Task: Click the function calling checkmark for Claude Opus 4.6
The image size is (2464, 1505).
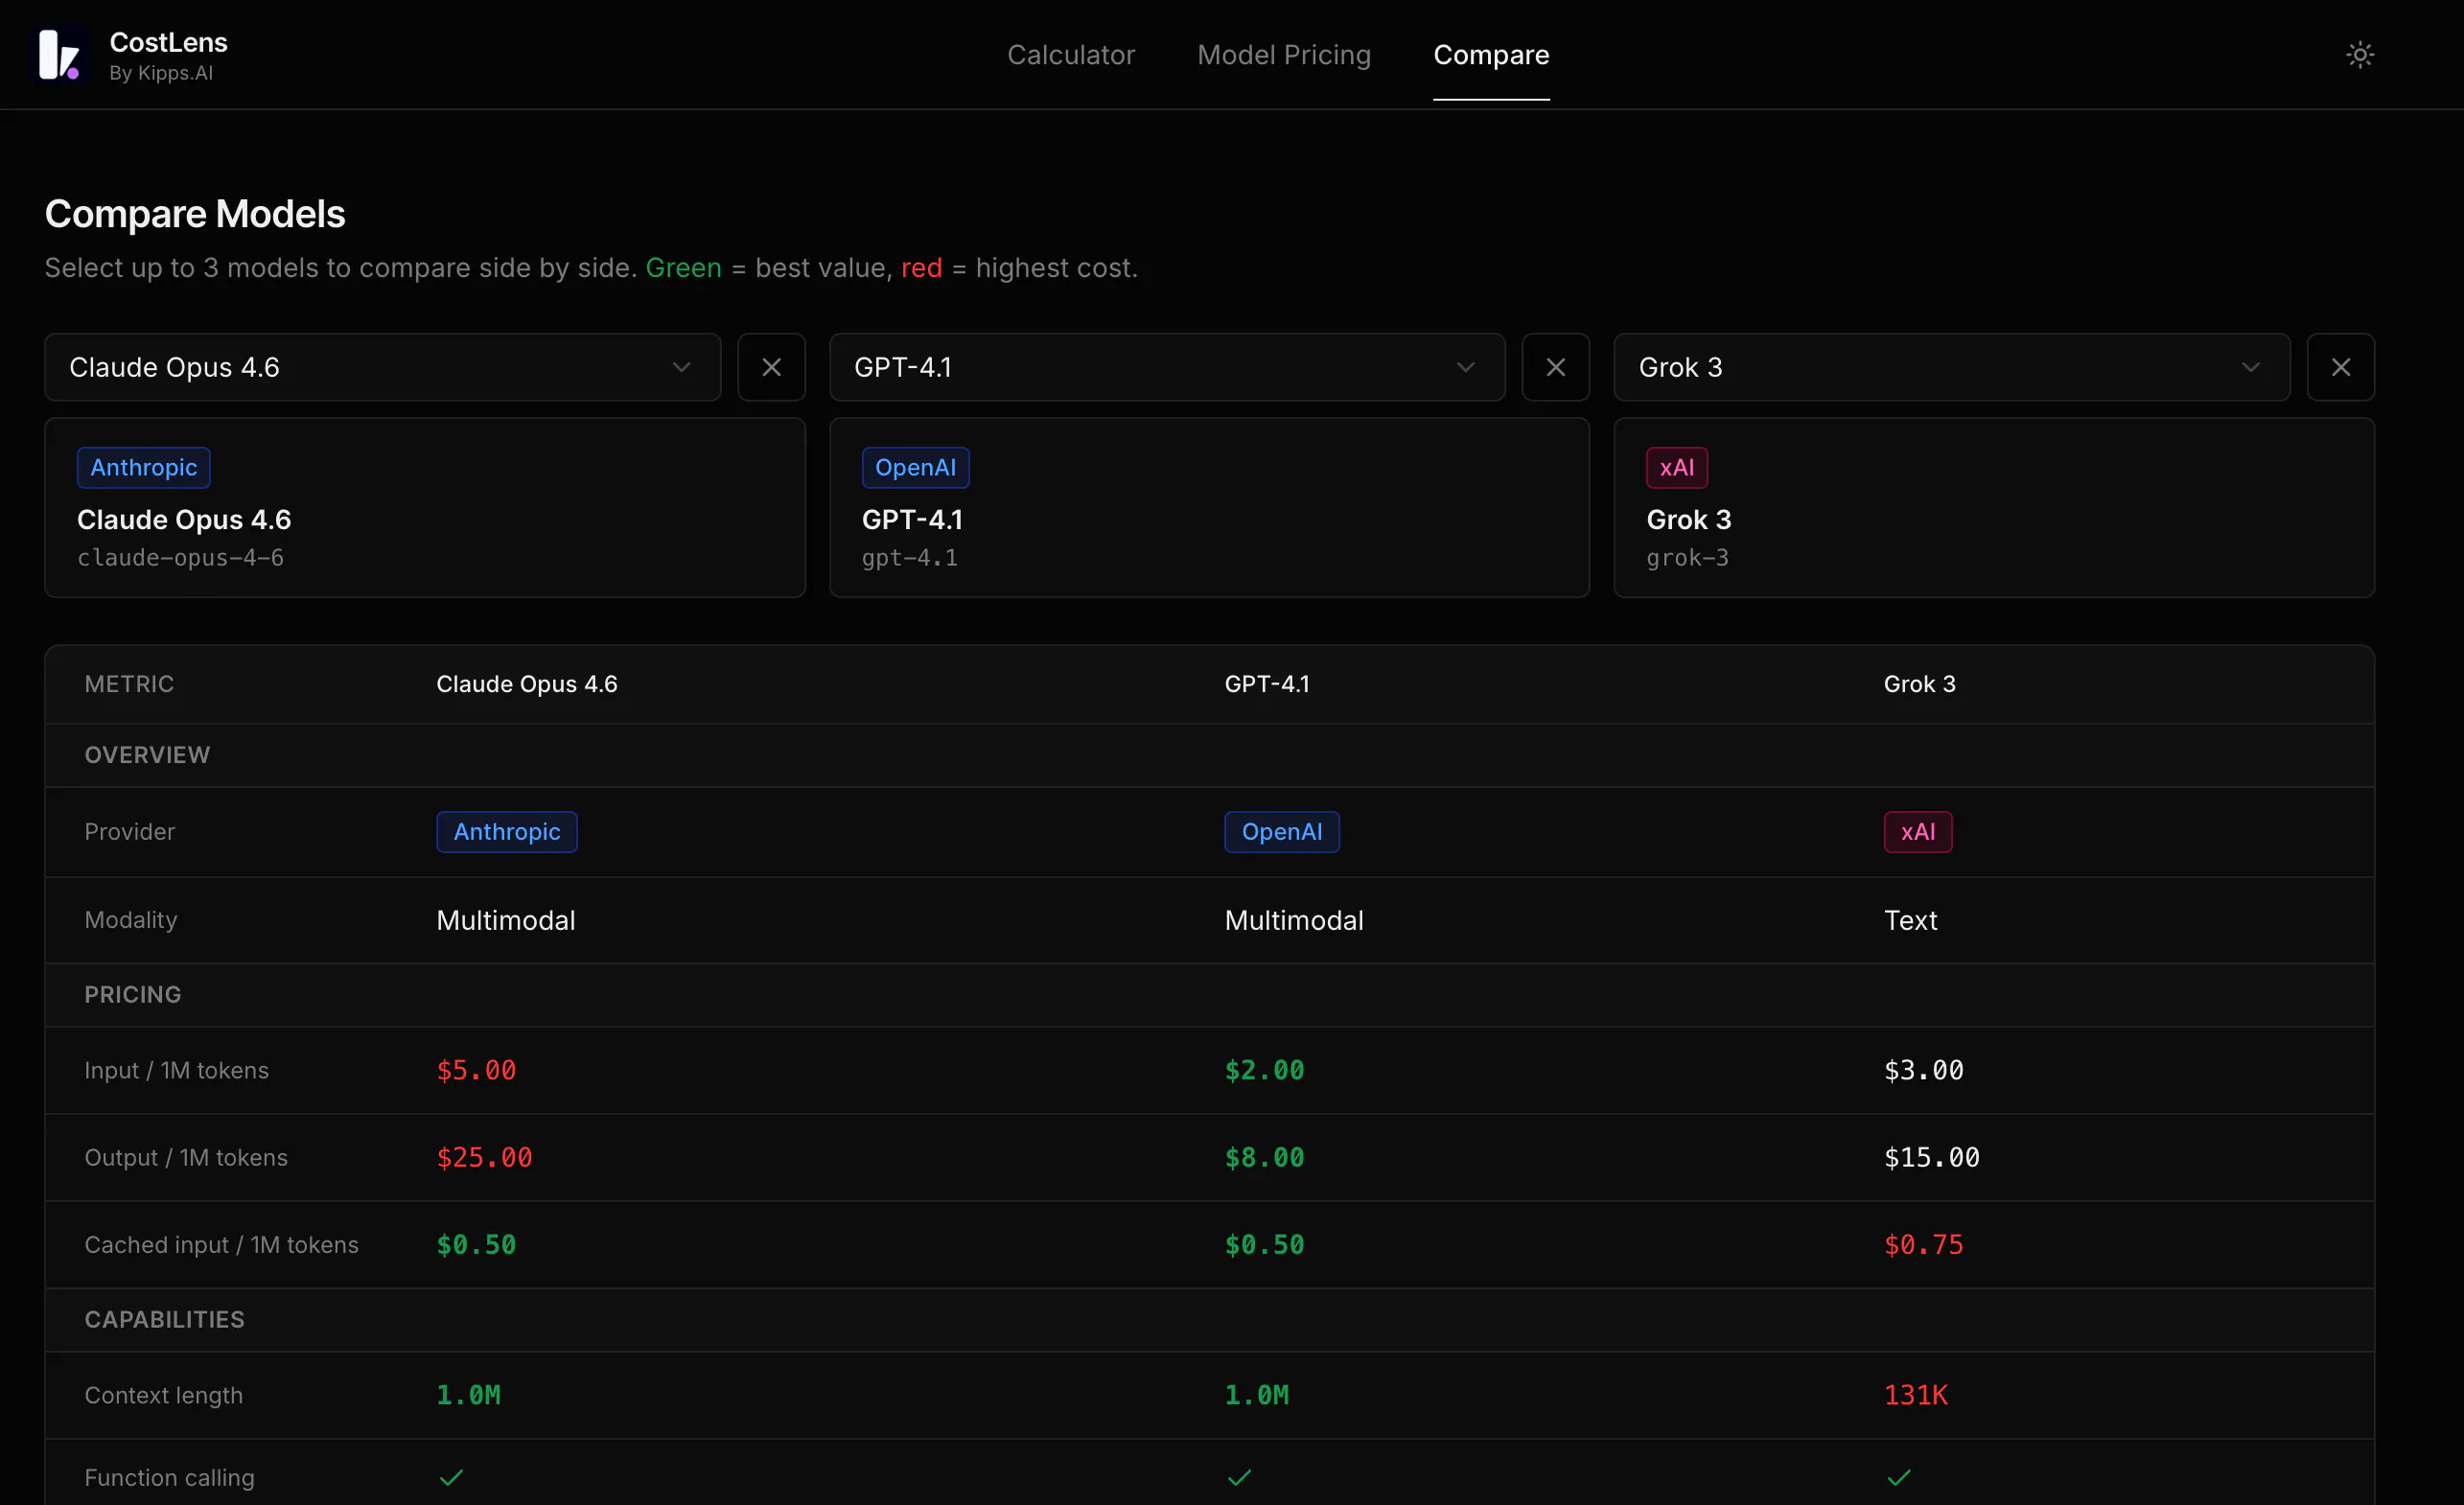Action: coord(451,1476)
